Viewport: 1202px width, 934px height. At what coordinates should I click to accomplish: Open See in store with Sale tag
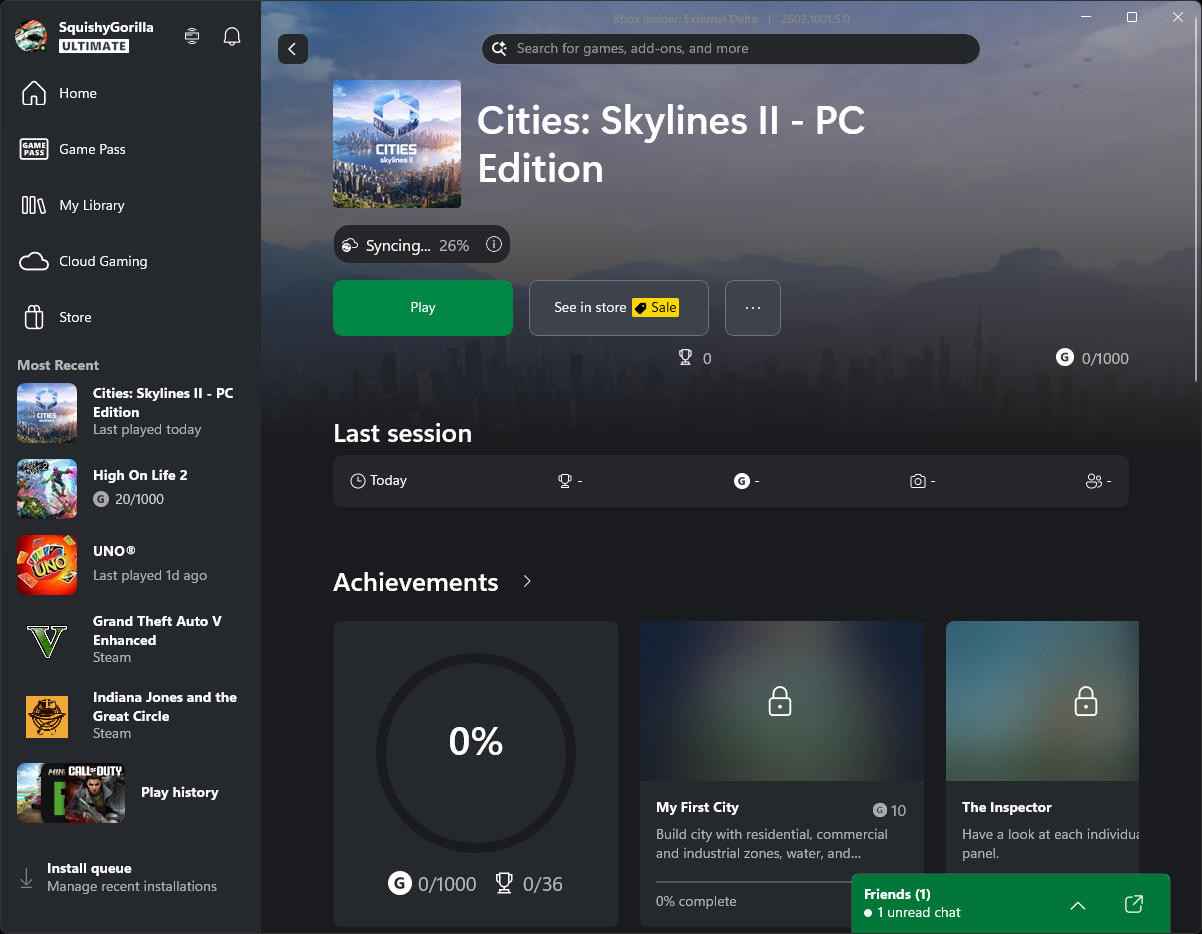point(618,308)
